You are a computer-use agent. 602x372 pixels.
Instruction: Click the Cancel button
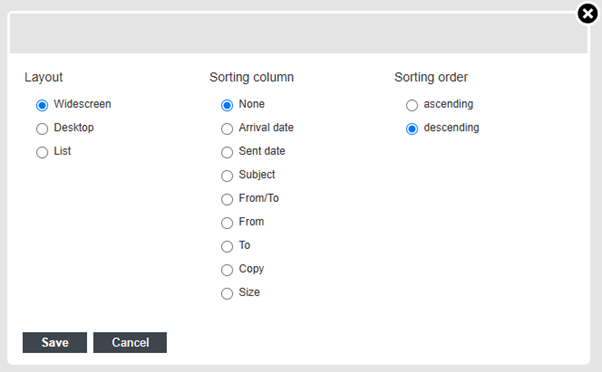[x=130, y=342]
